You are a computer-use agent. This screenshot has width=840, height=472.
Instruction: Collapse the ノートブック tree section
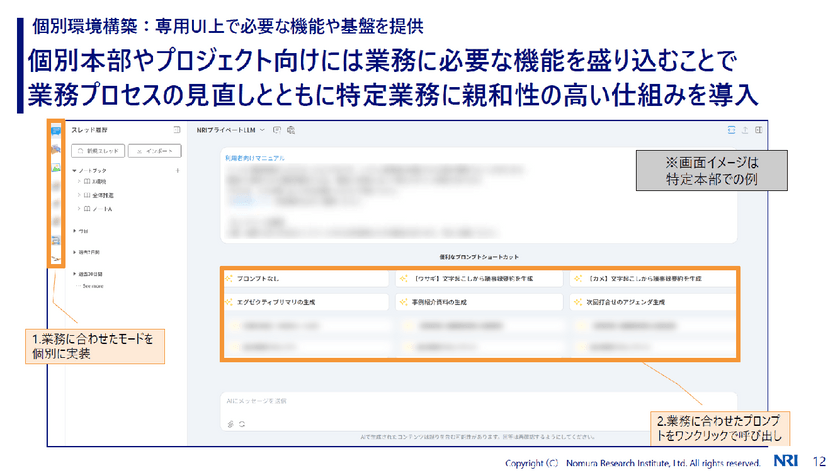point(74,171)
